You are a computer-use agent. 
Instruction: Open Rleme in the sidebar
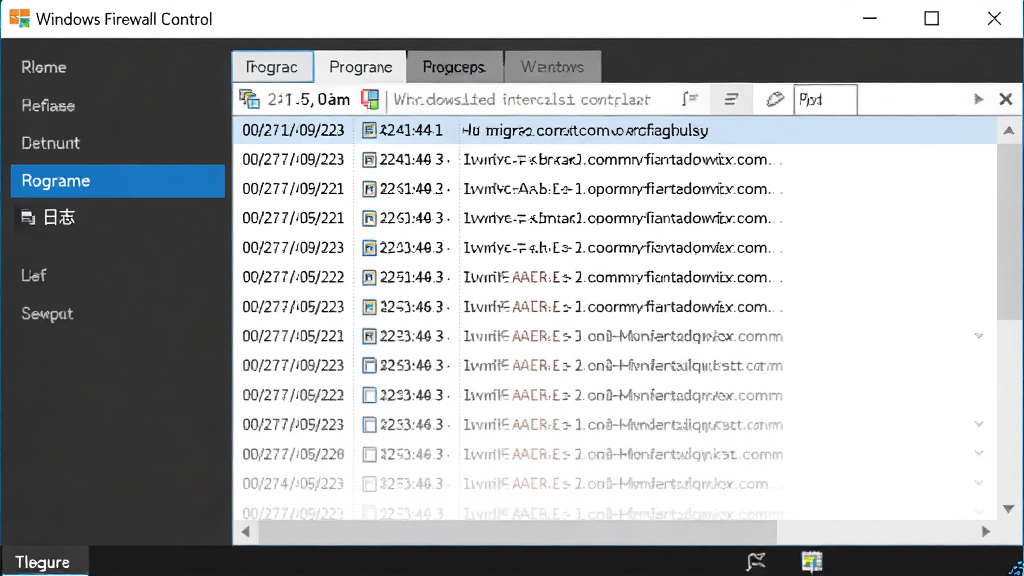tap(44, 67)
